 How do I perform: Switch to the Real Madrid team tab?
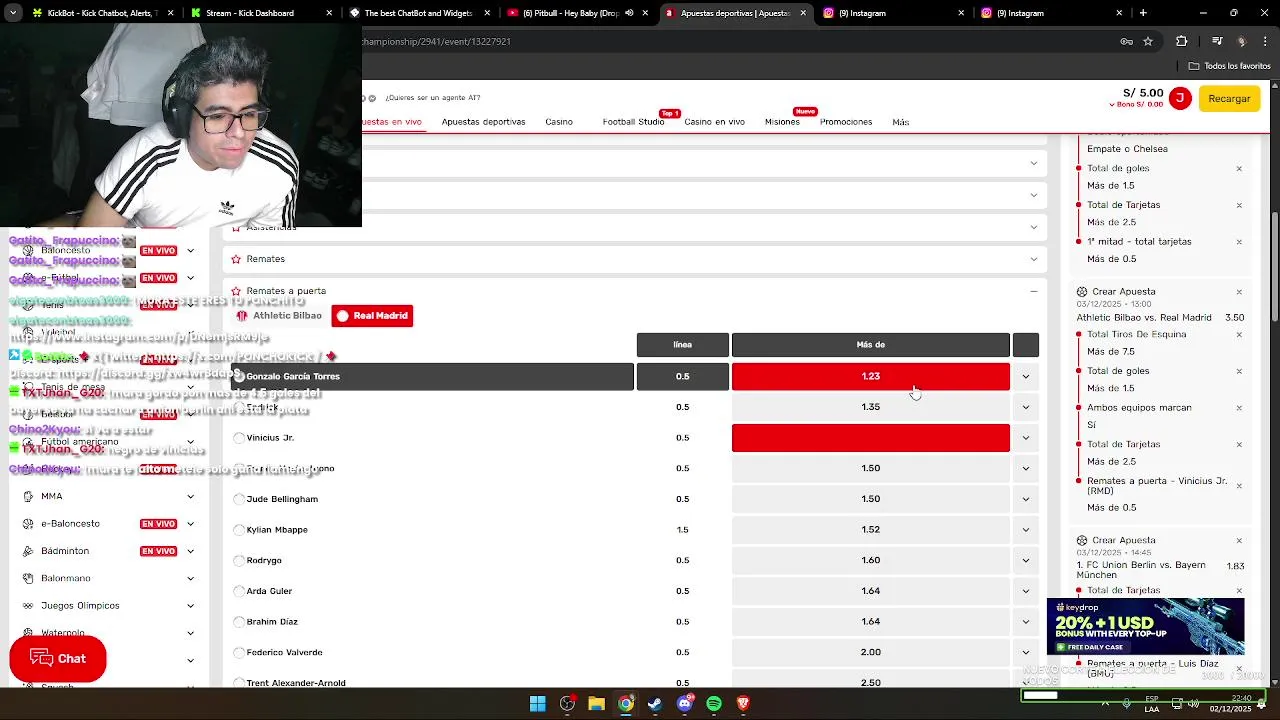372,316
